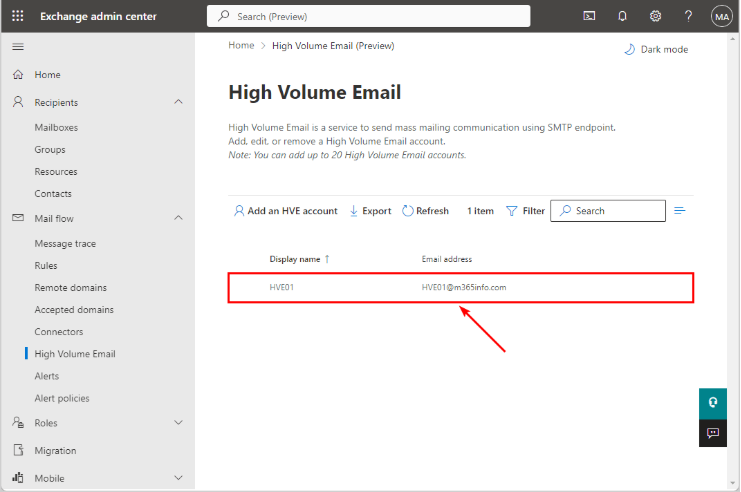This screenshot has height=492, width=741.
Task: Expand the Roles section
Action: click(178, 423)
